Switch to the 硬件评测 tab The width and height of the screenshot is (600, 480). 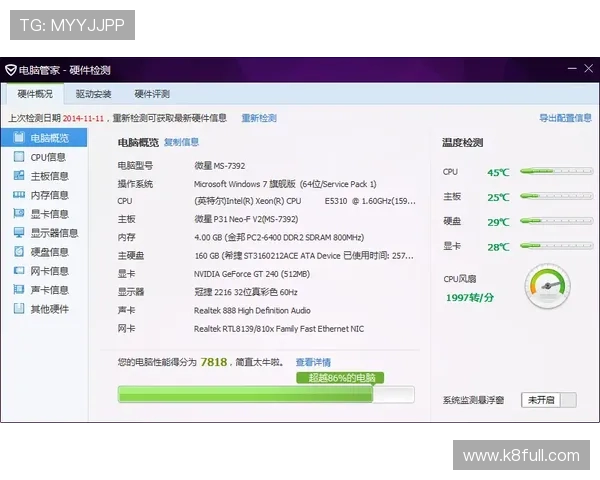coord(152,94)
